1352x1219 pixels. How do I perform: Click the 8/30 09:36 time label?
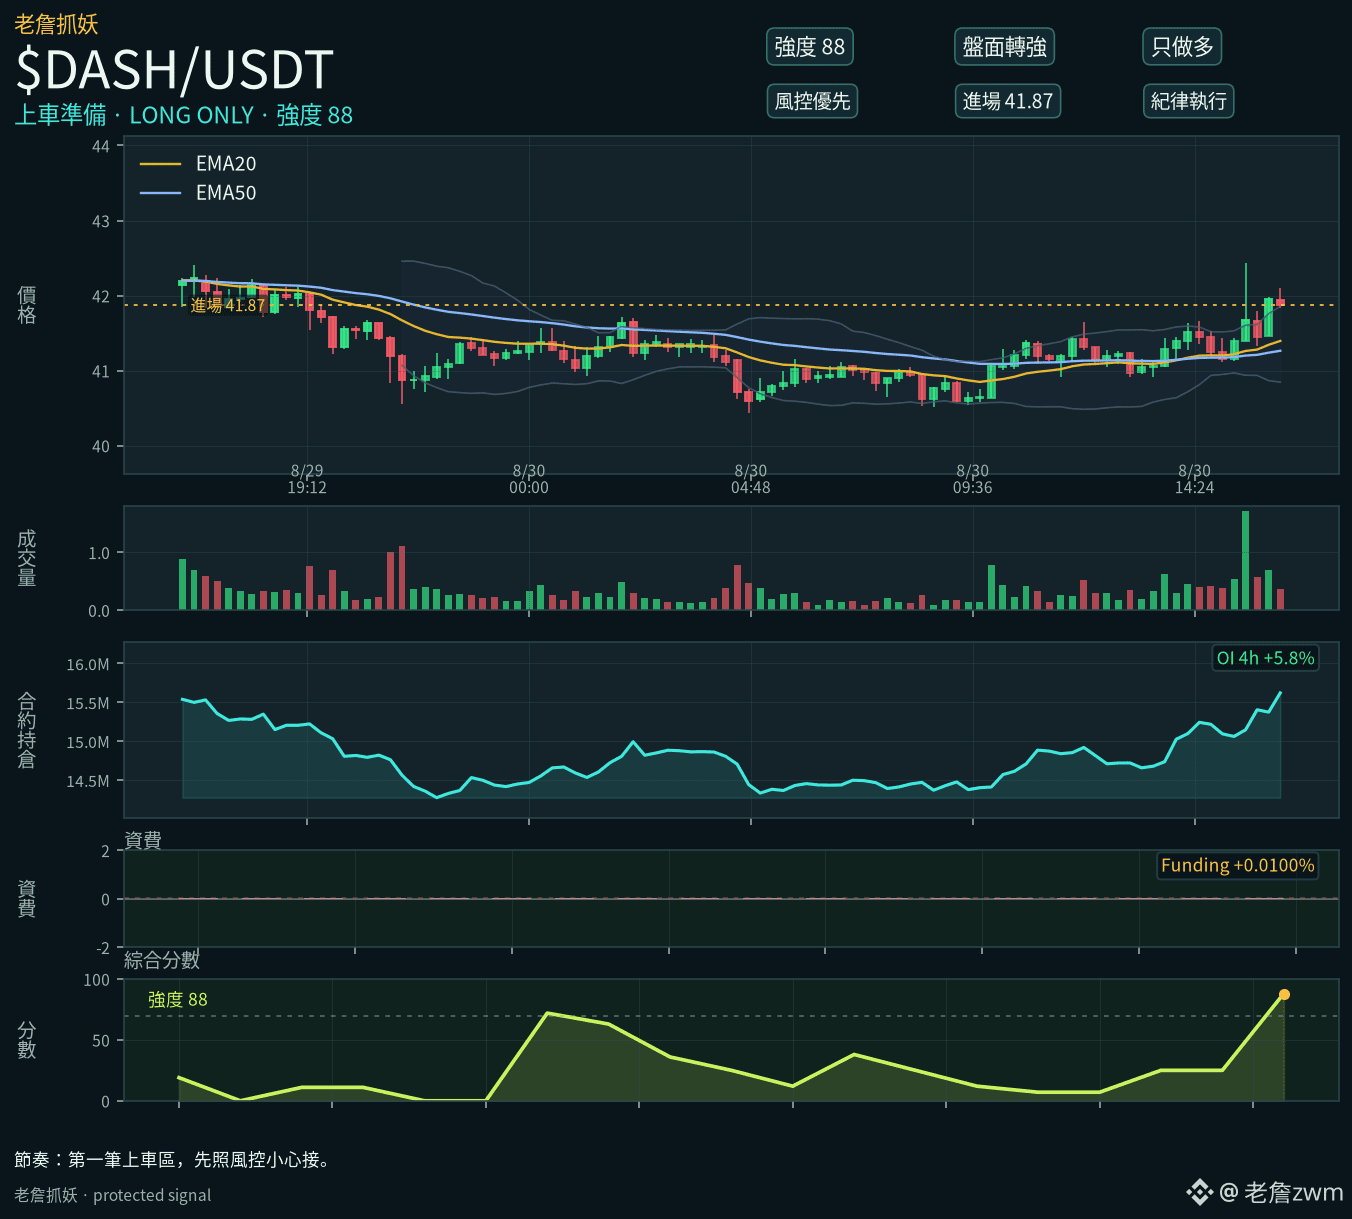coord(973,479)
